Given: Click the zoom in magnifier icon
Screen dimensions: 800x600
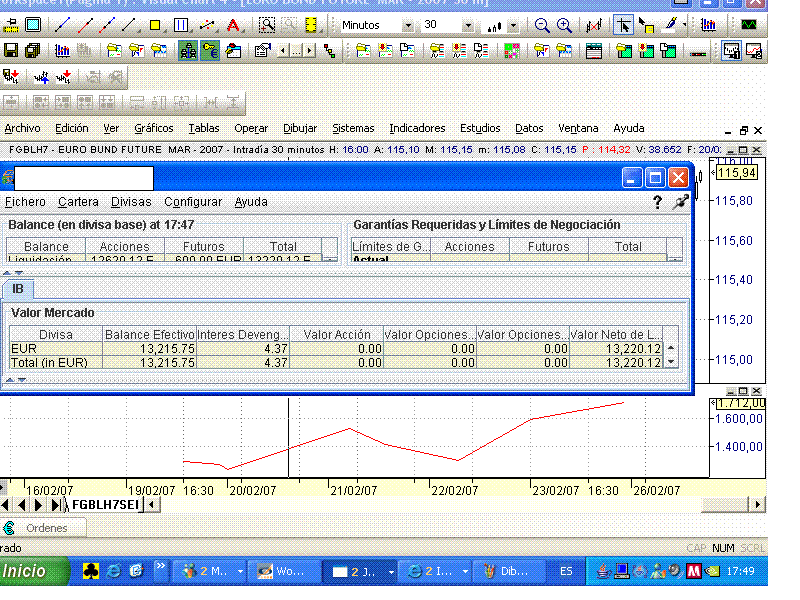Looking at the screenshot, I should [x=564, y=25].
